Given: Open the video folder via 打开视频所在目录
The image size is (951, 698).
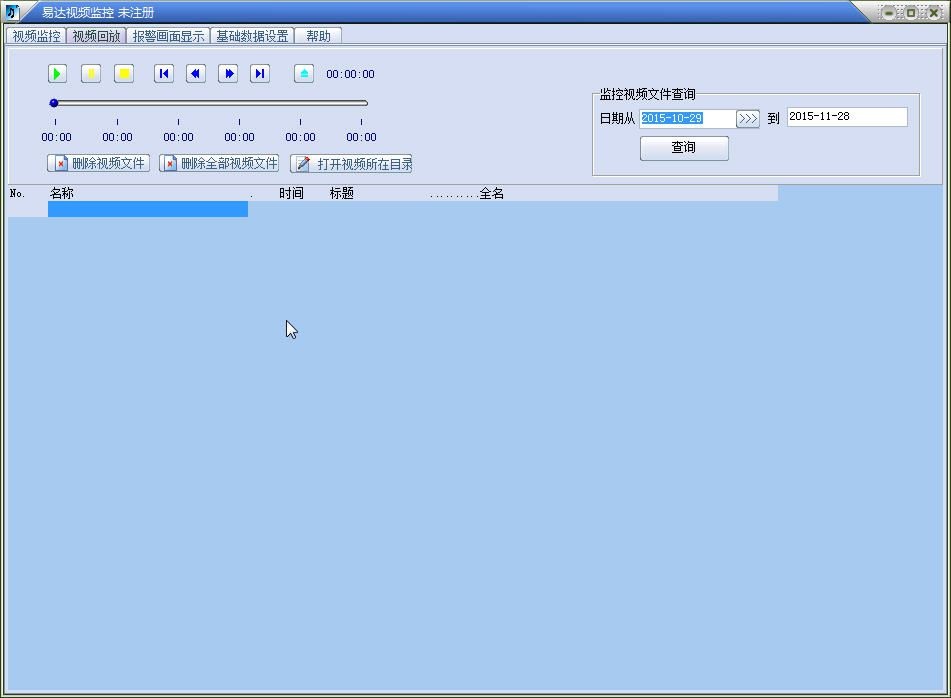Looking at the screenshot, I should click(351, 164).
